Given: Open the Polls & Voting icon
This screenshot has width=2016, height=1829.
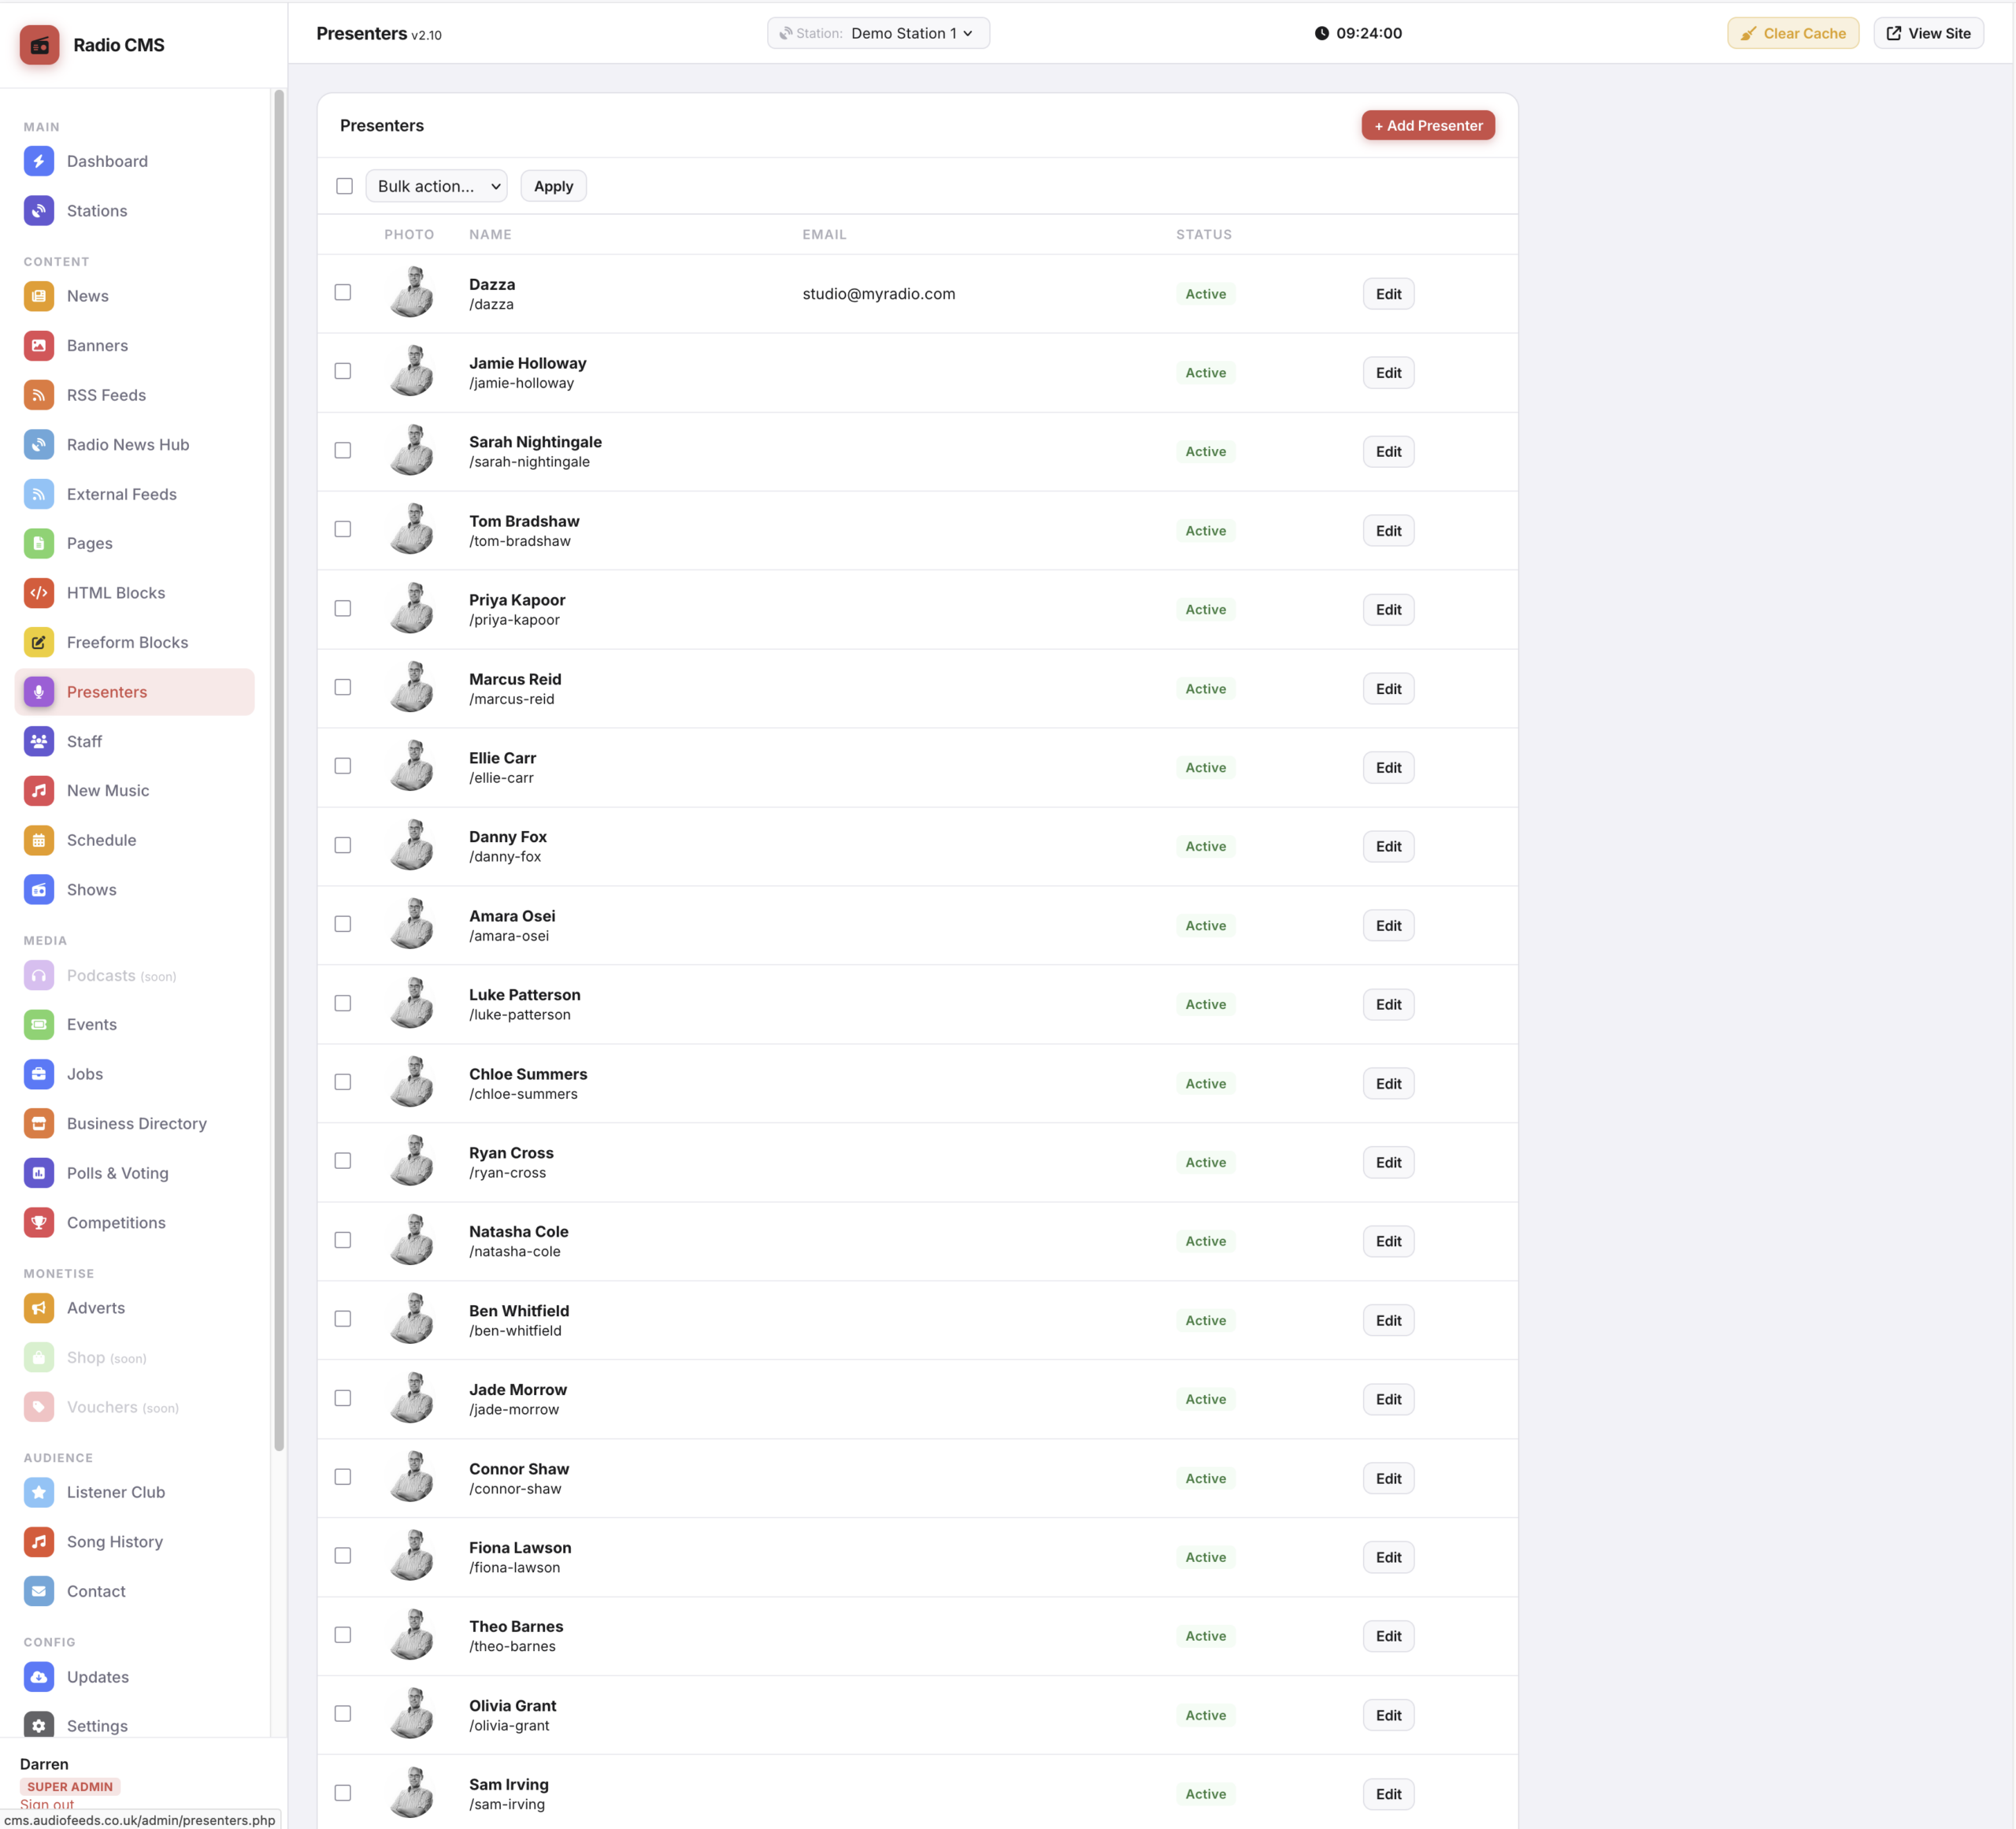Looking at the screenshot, I should [x=39, y=1173].
